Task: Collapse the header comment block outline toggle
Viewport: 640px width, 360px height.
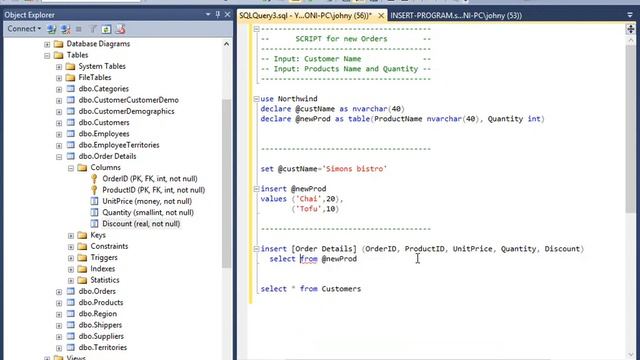Action: pos(256,29)
